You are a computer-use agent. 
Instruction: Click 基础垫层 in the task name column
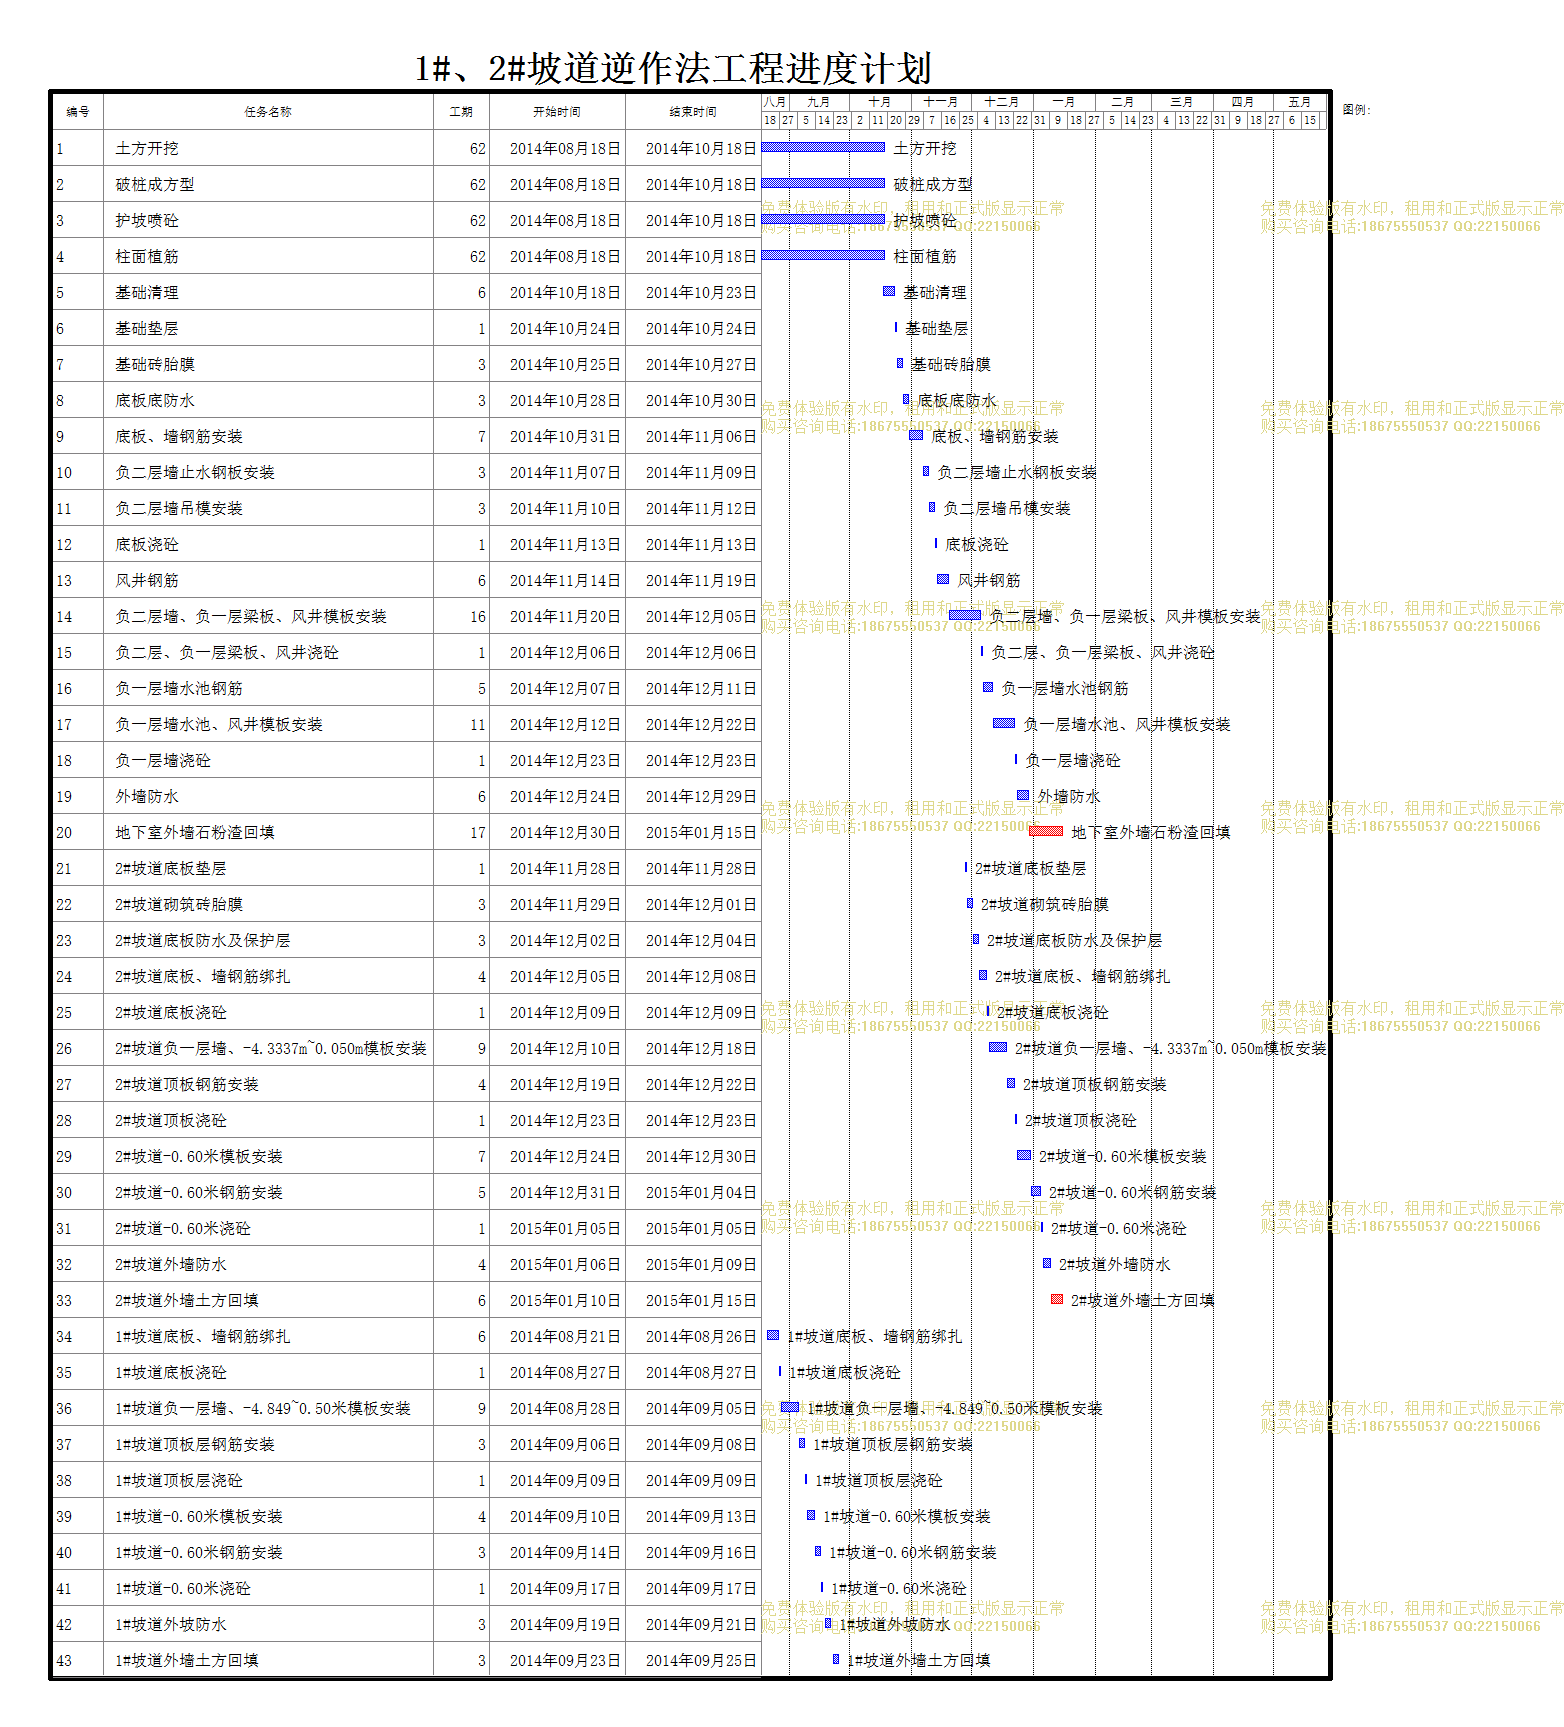(x=147, y=328)
